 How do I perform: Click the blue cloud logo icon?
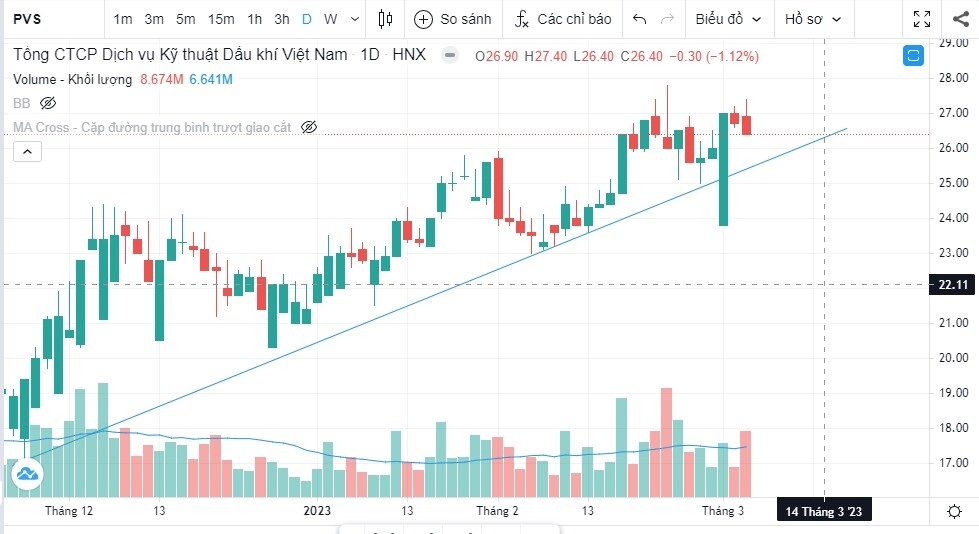(x=25, y=476)
